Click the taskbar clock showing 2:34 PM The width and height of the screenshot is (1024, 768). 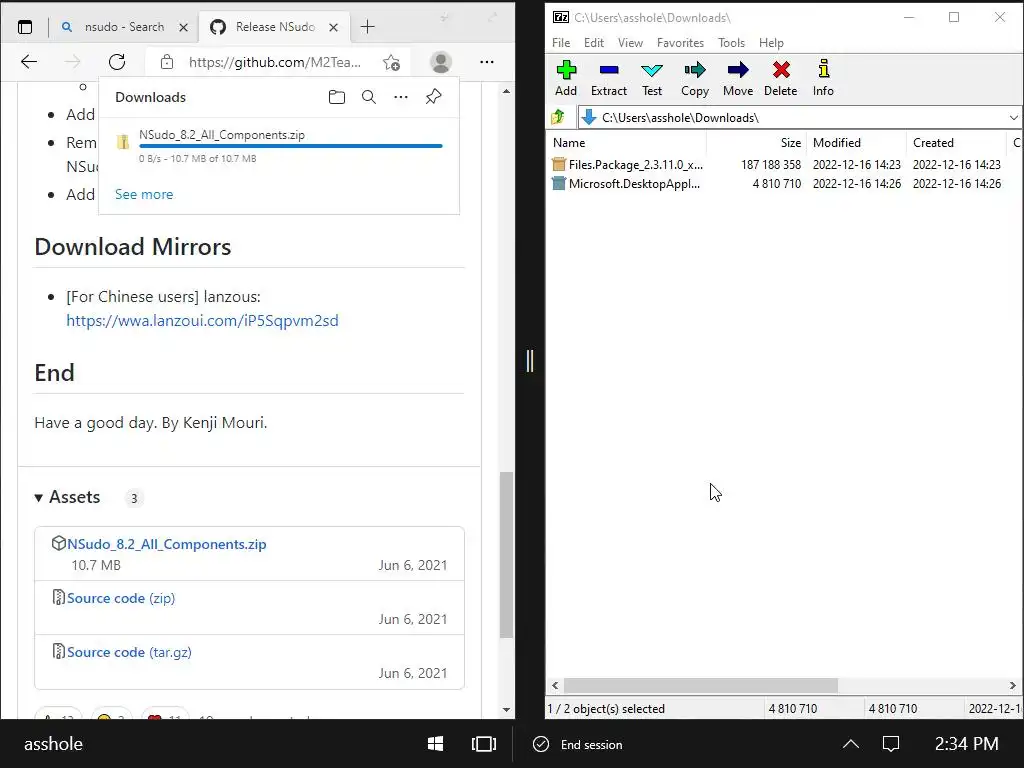point(966,744)
